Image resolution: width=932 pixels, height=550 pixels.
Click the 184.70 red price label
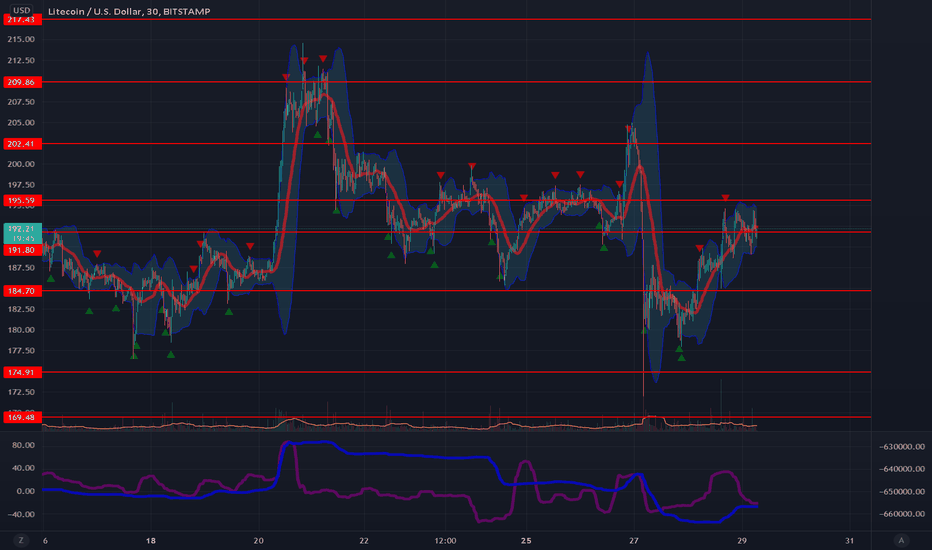point(23,291)
